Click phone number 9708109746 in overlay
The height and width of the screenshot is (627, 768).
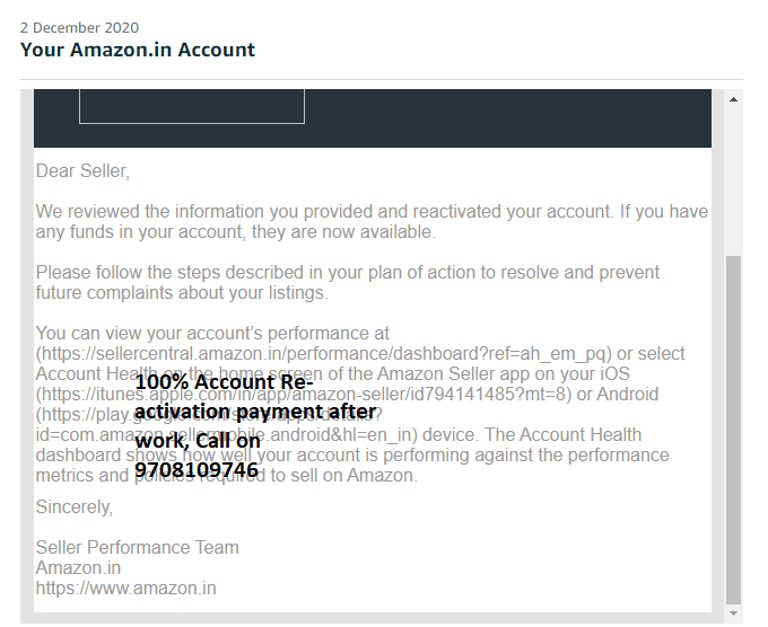click(196, 469)
